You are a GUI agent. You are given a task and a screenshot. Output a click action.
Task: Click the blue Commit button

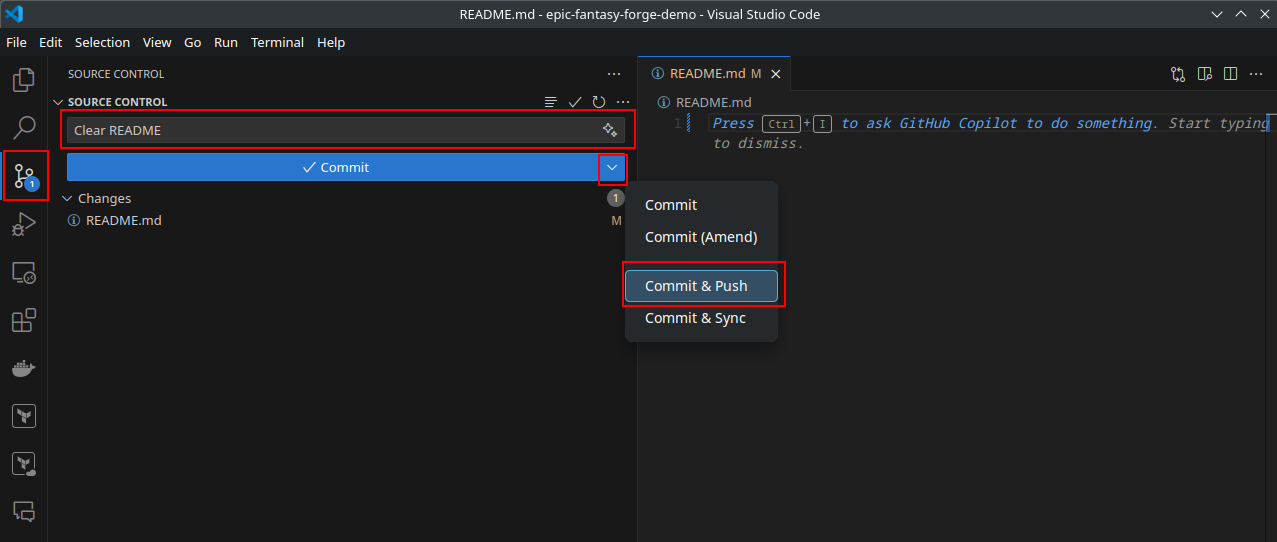click(333, 167)
